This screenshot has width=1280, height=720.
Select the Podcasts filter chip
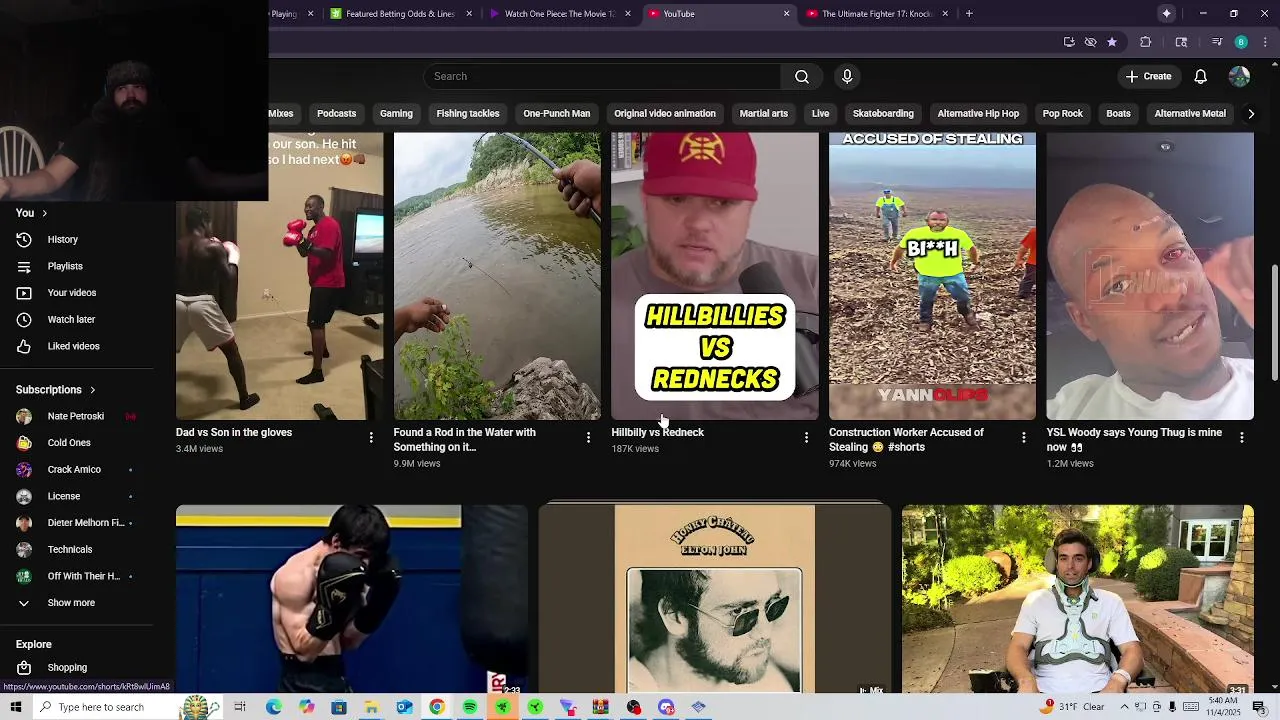click(336, 114)
